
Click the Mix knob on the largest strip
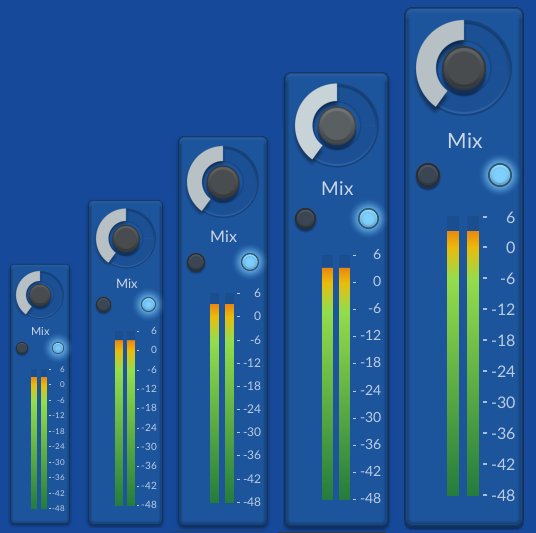[x=464, y=67]
